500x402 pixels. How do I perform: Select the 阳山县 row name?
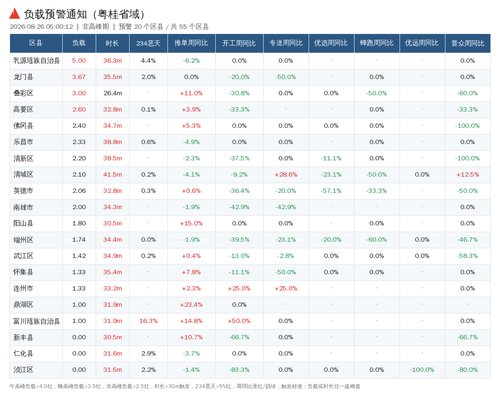[23, 223]
